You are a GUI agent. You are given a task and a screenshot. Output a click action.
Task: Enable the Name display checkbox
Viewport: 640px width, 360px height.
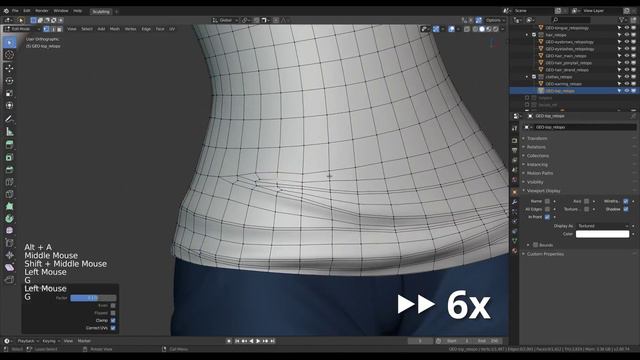pyautogui.click(x=547, y=201)
